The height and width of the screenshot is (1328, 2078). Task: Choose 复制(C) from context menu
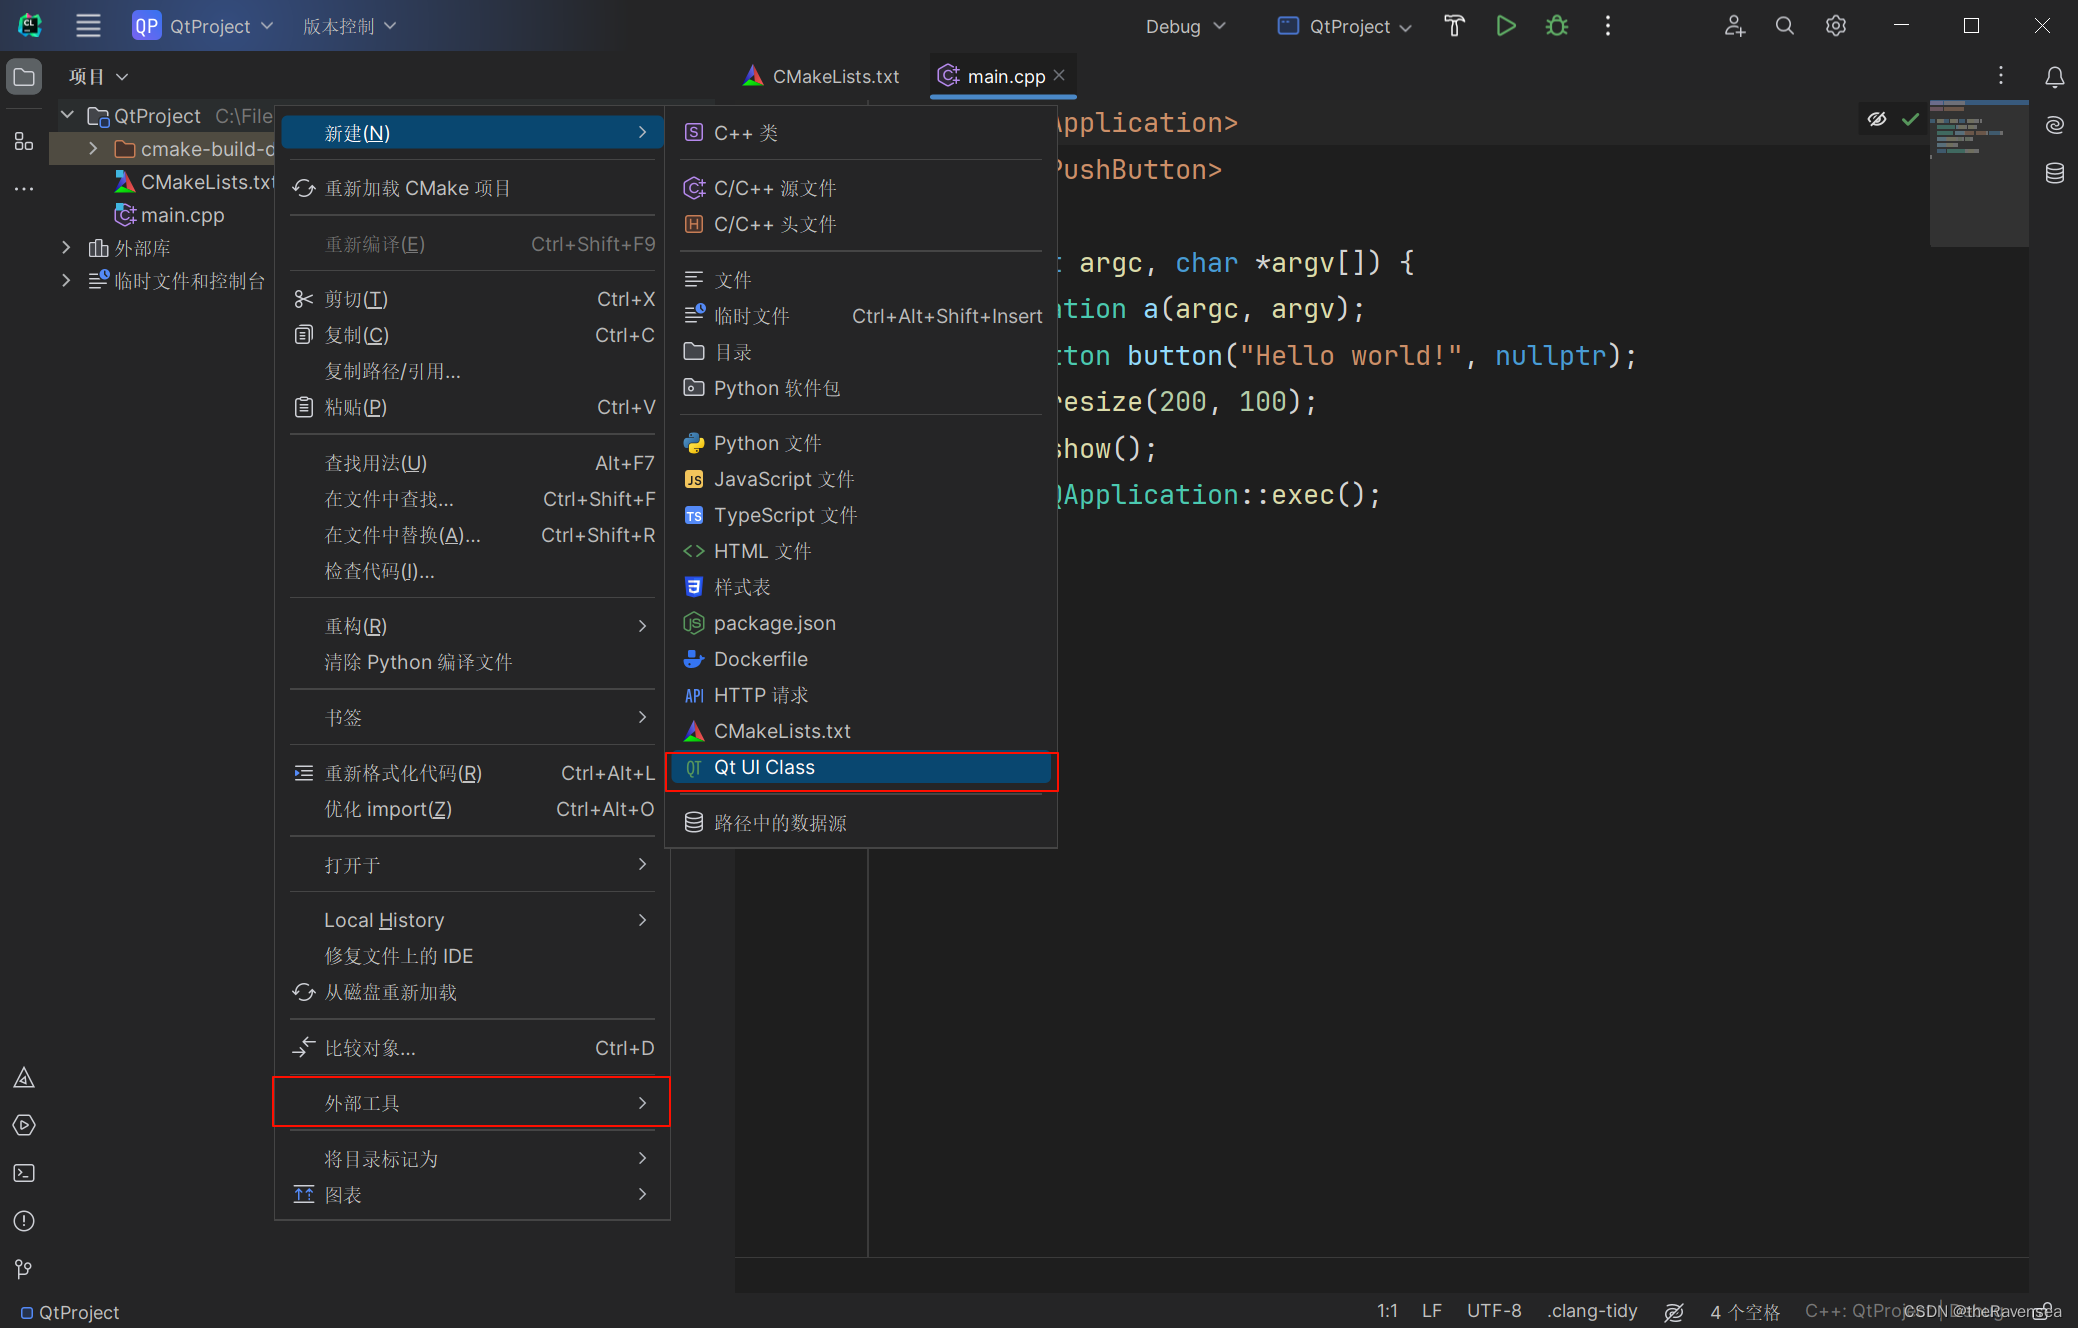pyautogui.click(x=472, y=335)
